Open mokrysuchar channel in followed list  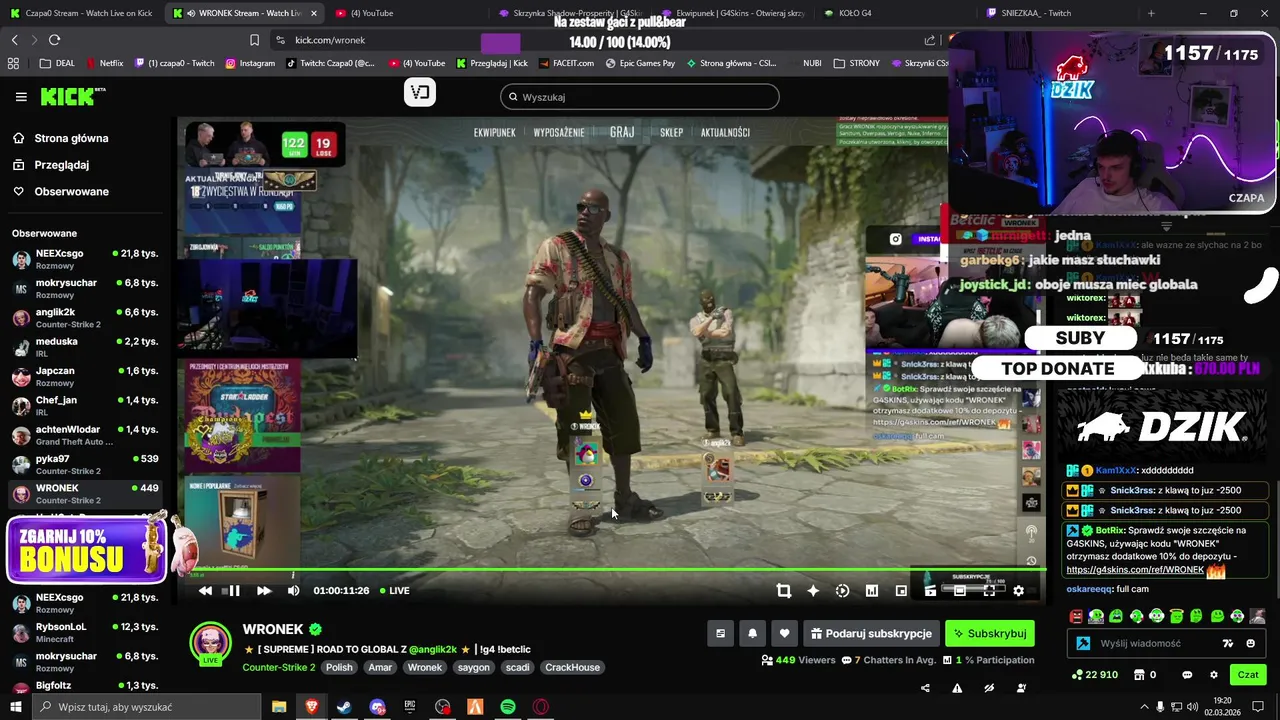tap(85, 288)
